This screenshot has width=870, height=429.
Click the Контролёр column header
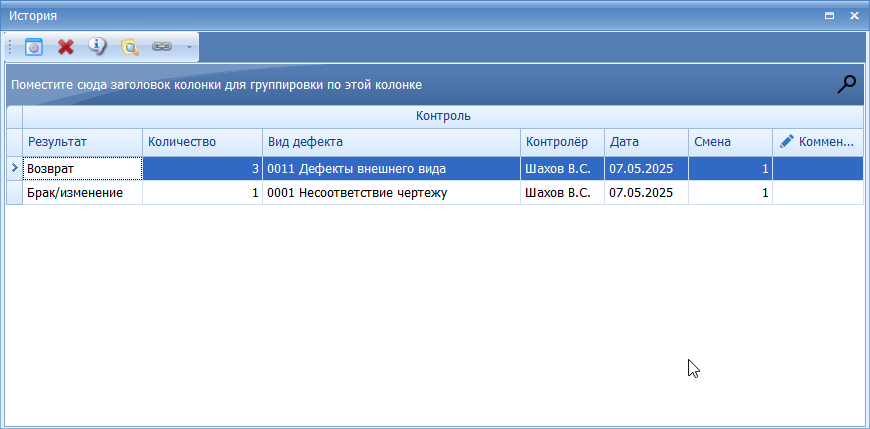562,142
